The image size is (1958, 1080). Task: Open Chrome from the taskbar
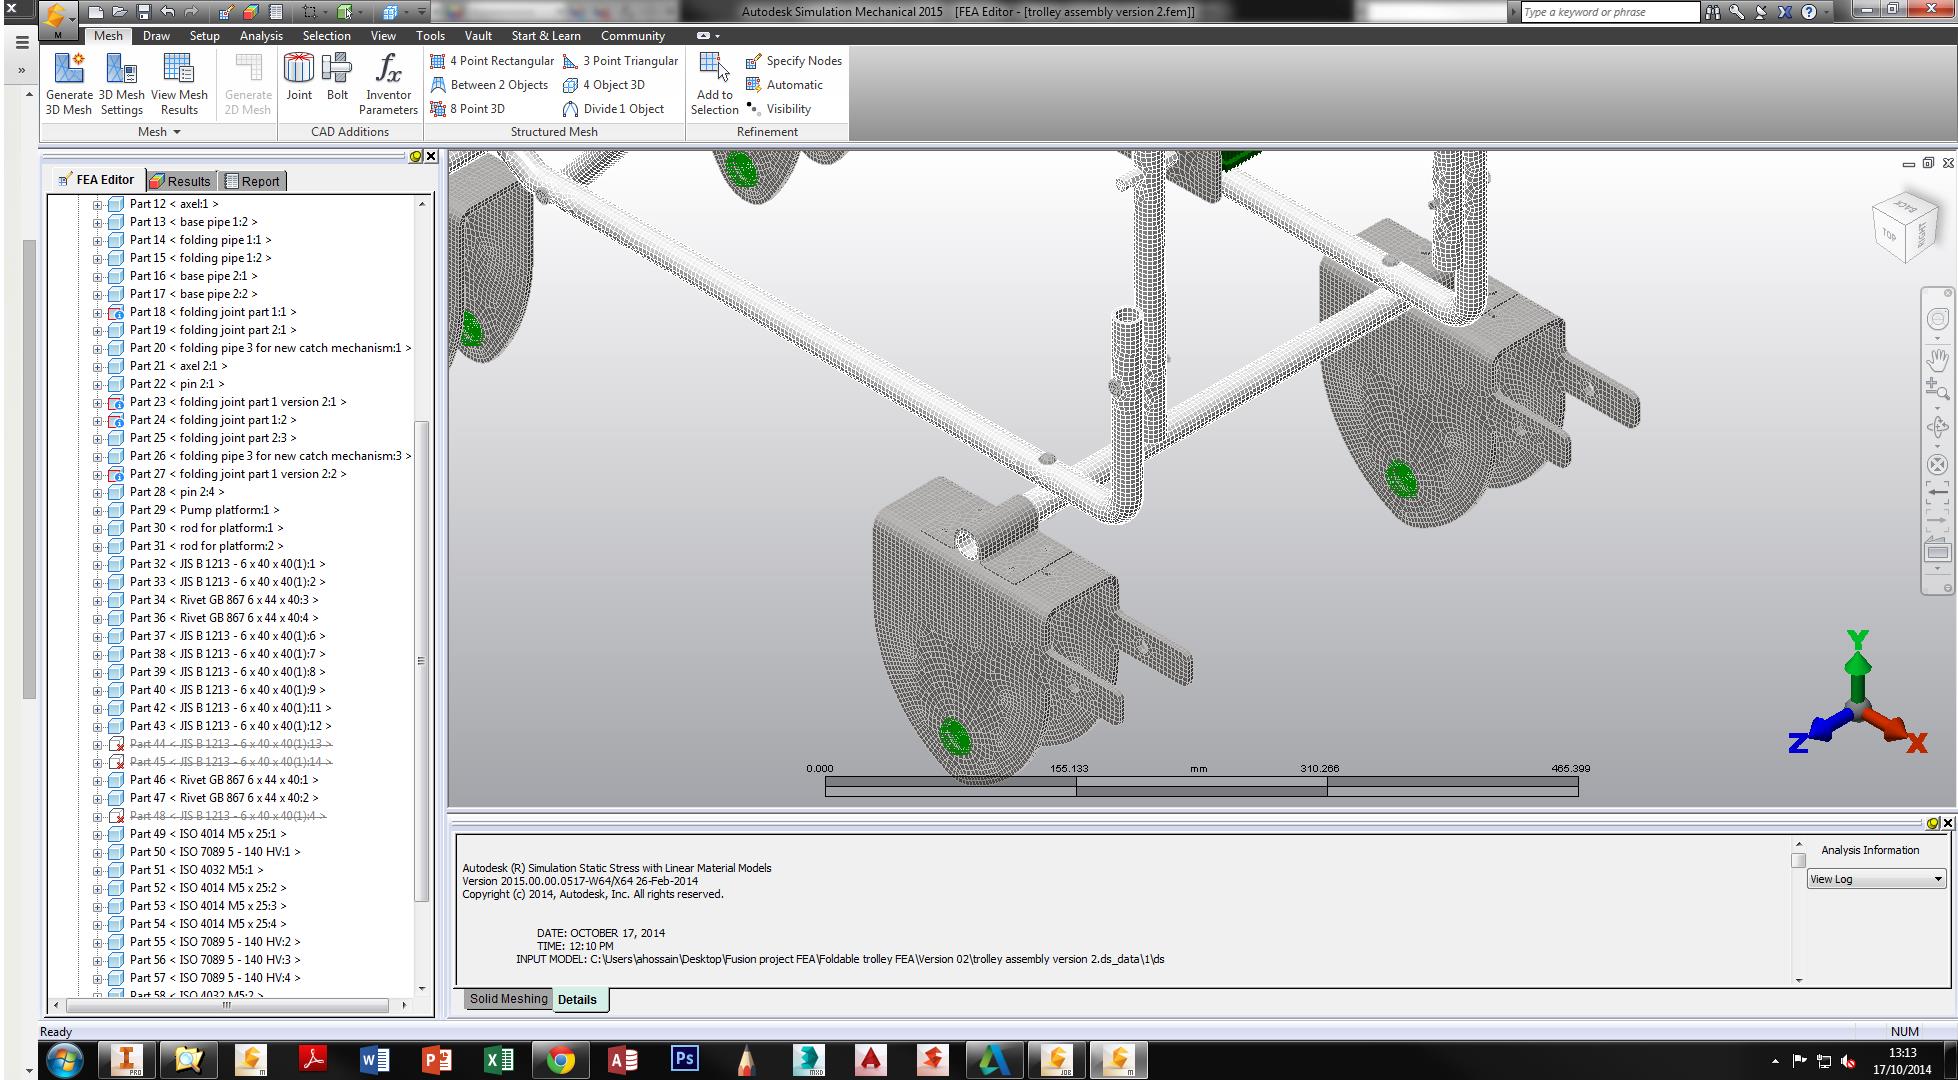(561, 1059)
